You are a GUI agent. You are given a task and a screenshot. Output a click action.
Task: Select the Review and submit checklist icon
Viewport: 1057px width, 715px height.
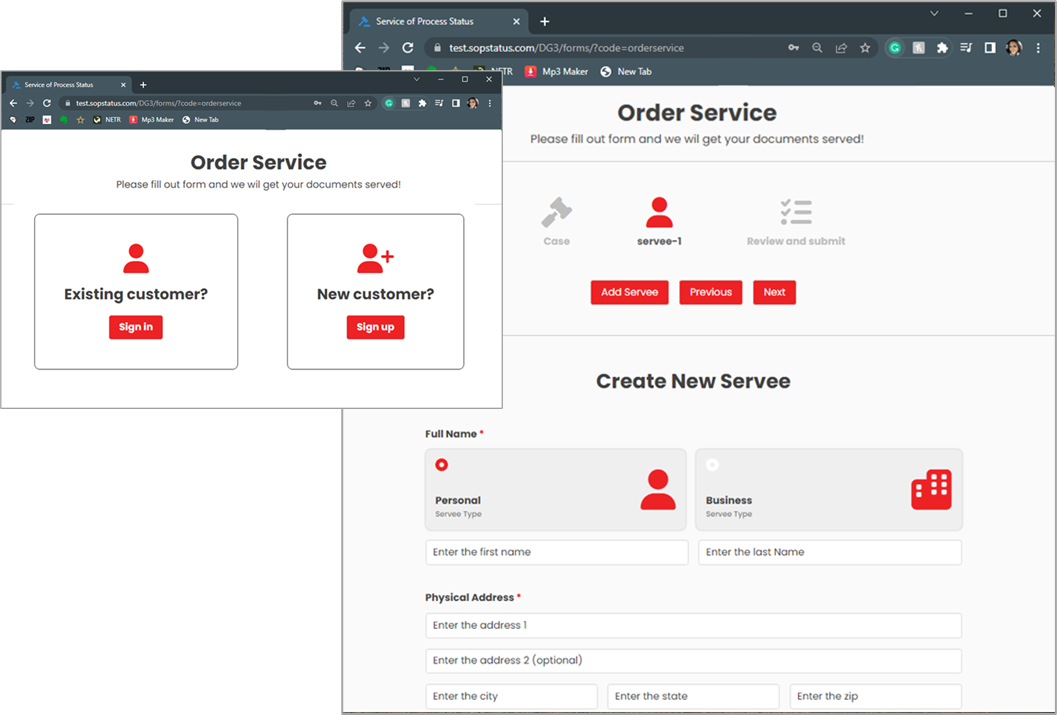click(x=795, y=210)
